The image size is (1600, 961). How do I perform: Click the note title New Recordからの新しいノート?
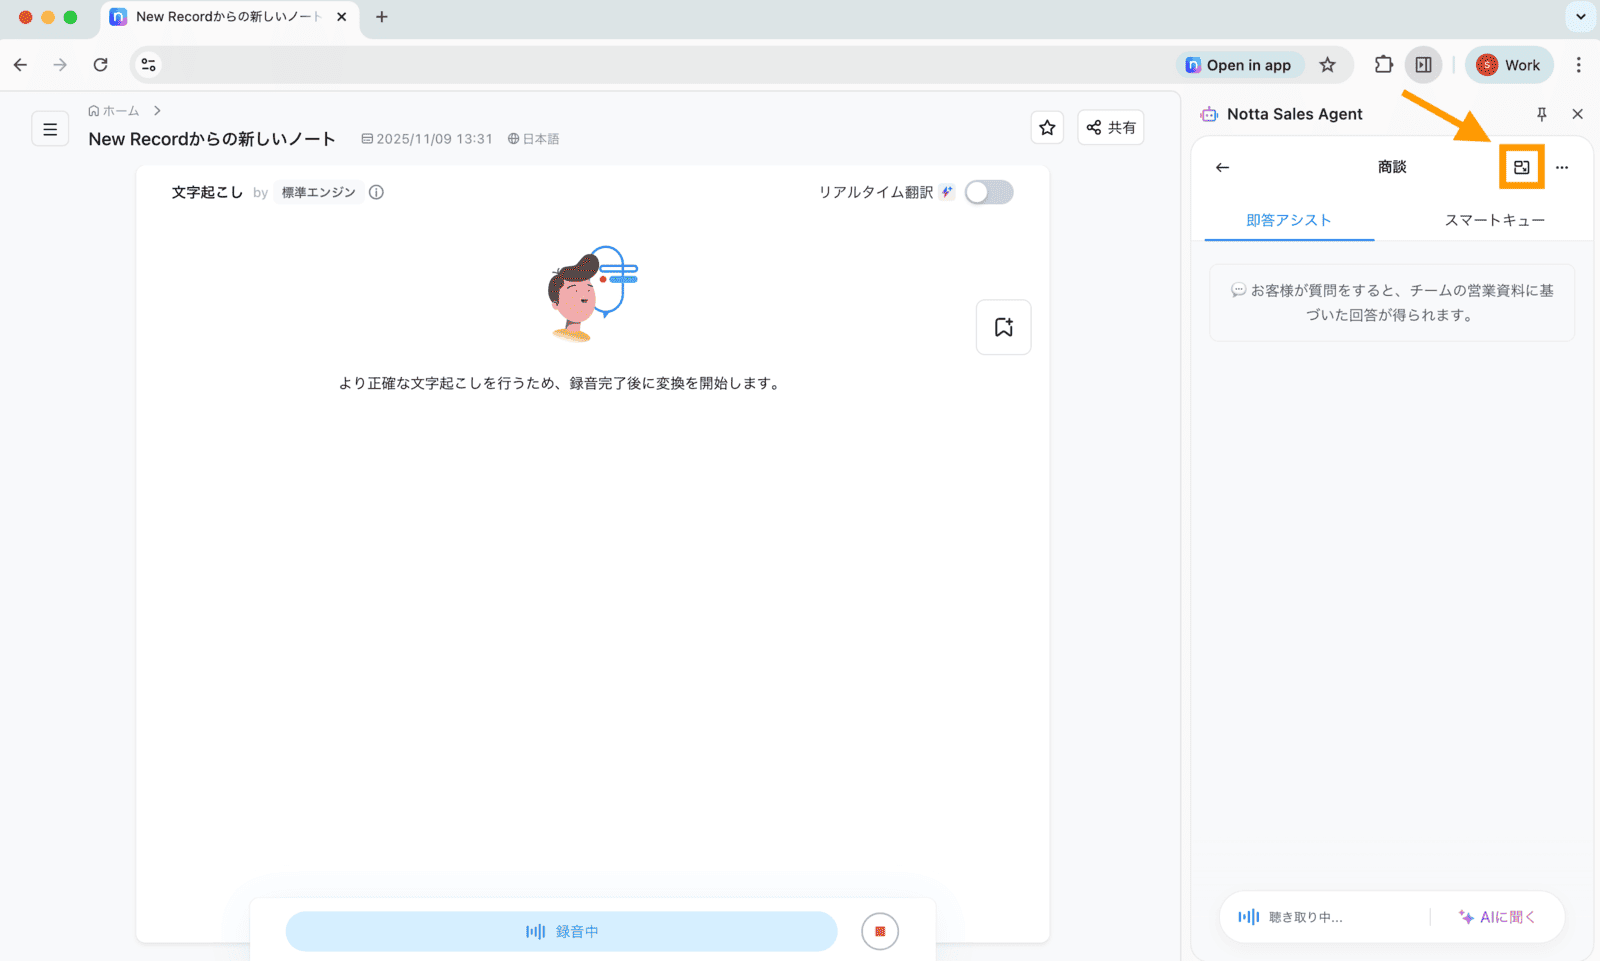click(212, 139)
